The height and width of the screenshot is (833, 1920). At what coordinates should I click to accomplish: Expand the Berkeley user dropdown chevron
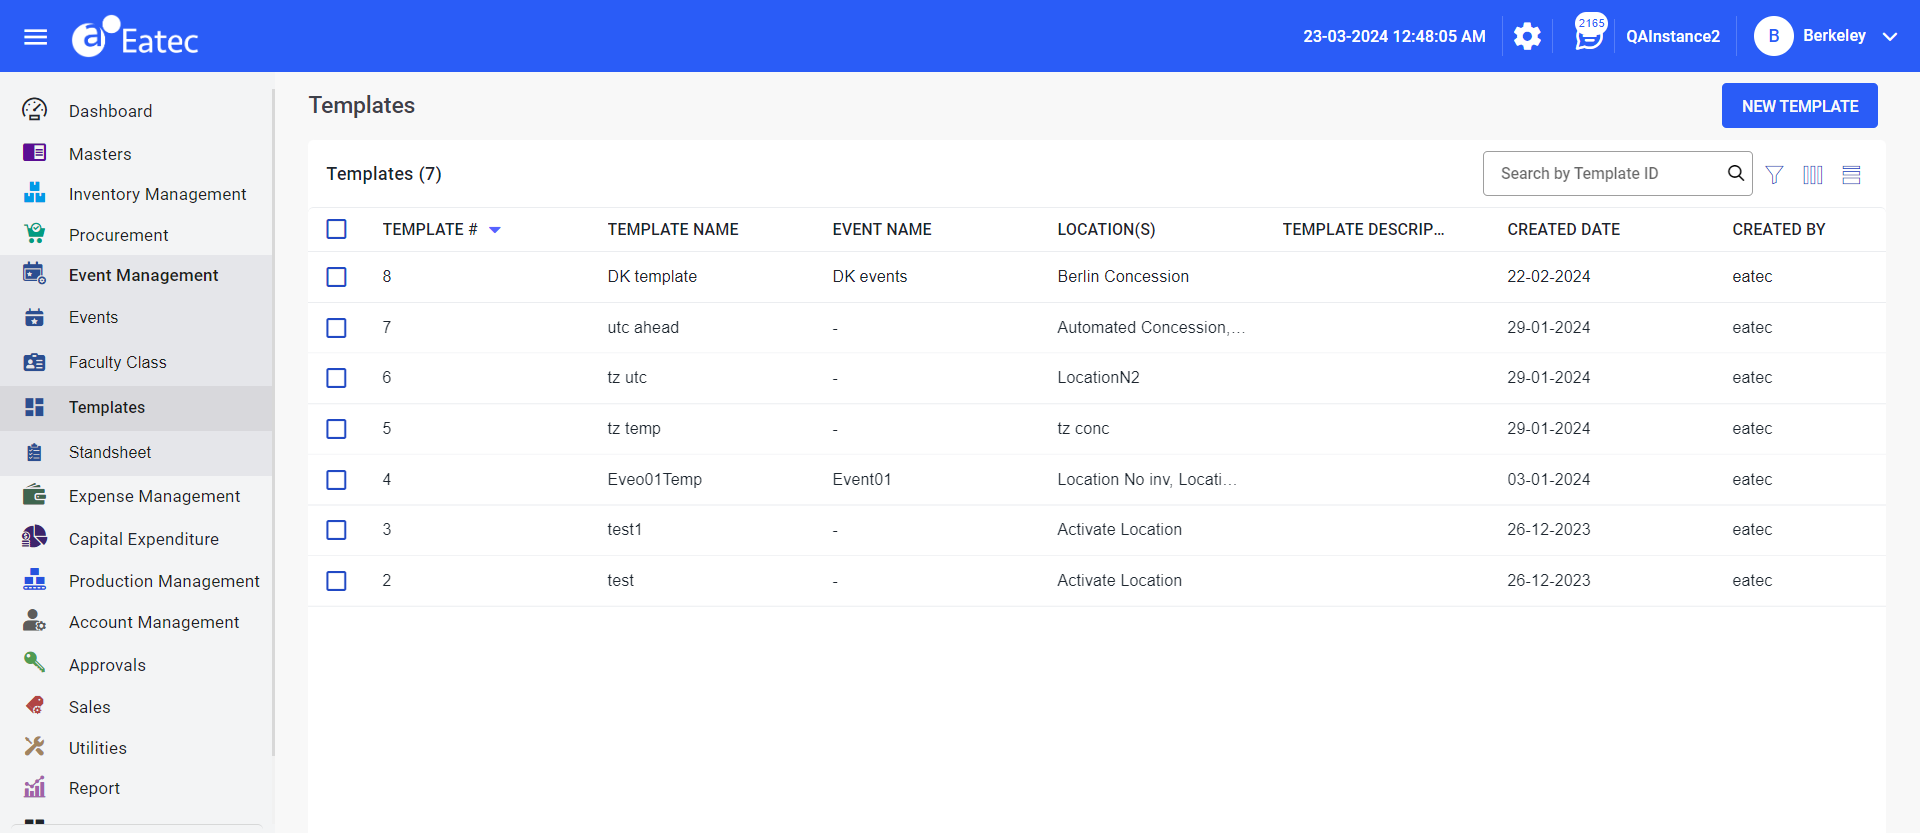point(1890,37)
